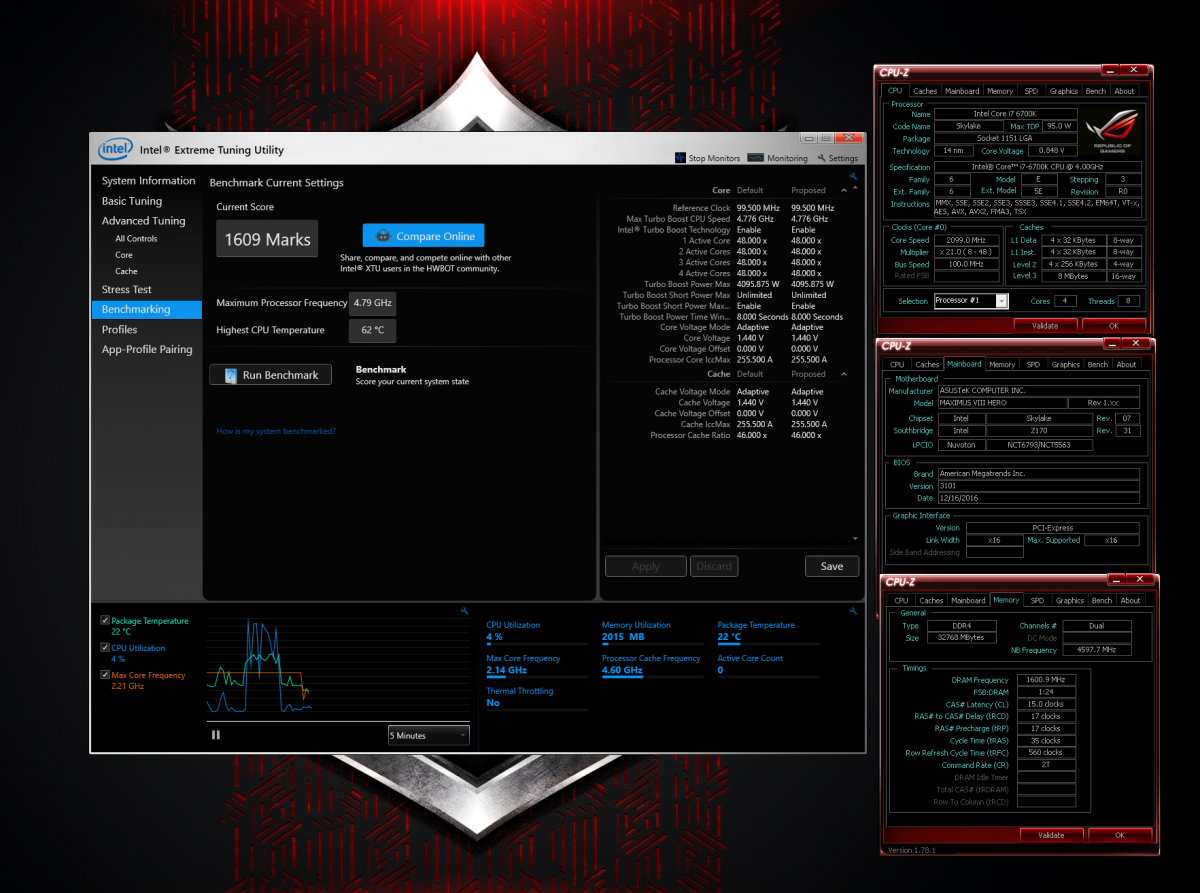Viewport: 1200px width, 893px height.
Task: Click the Stop Monitors waveform icon
Action: [x=680, y=158]
